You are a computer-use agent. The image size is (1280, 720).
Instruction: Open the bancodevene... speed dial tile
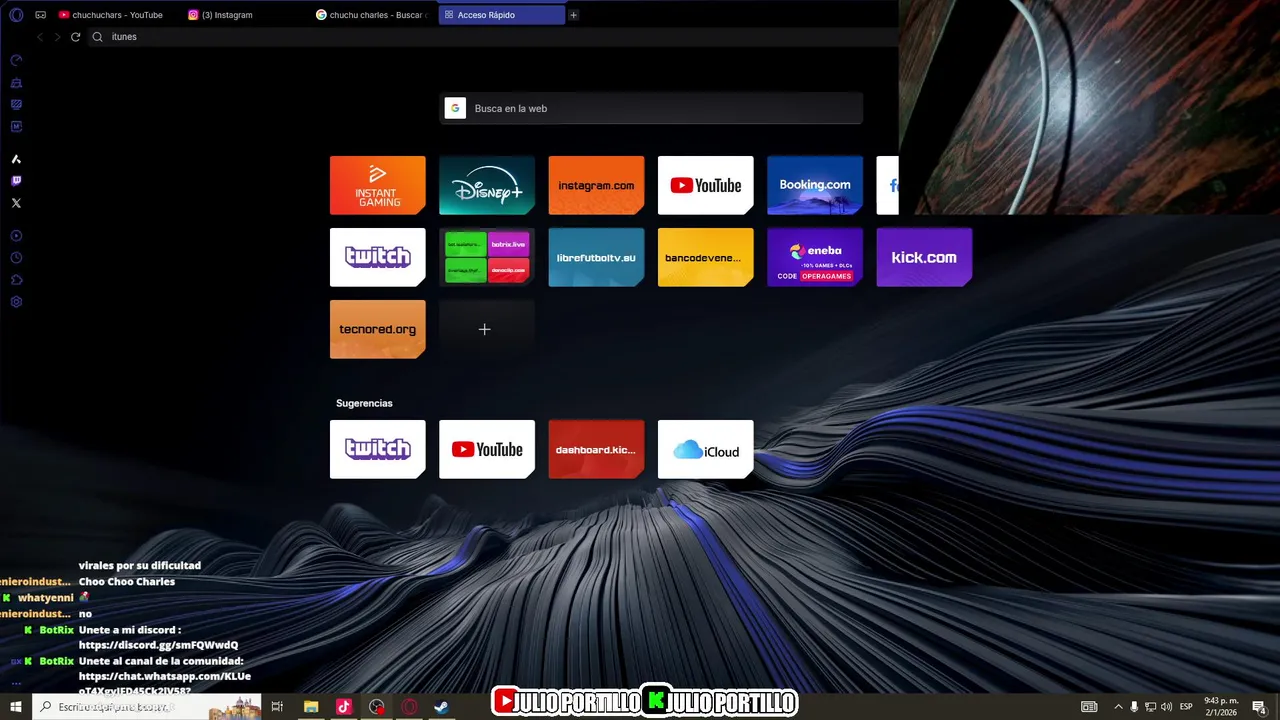point(706,257)
